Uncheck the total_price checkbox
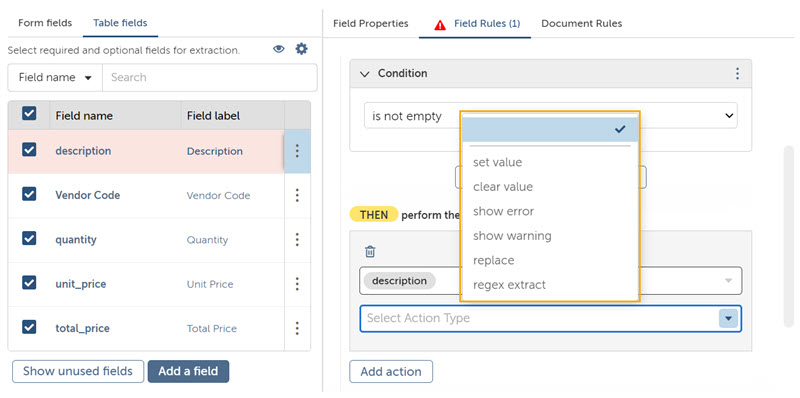 click(30, 327)
